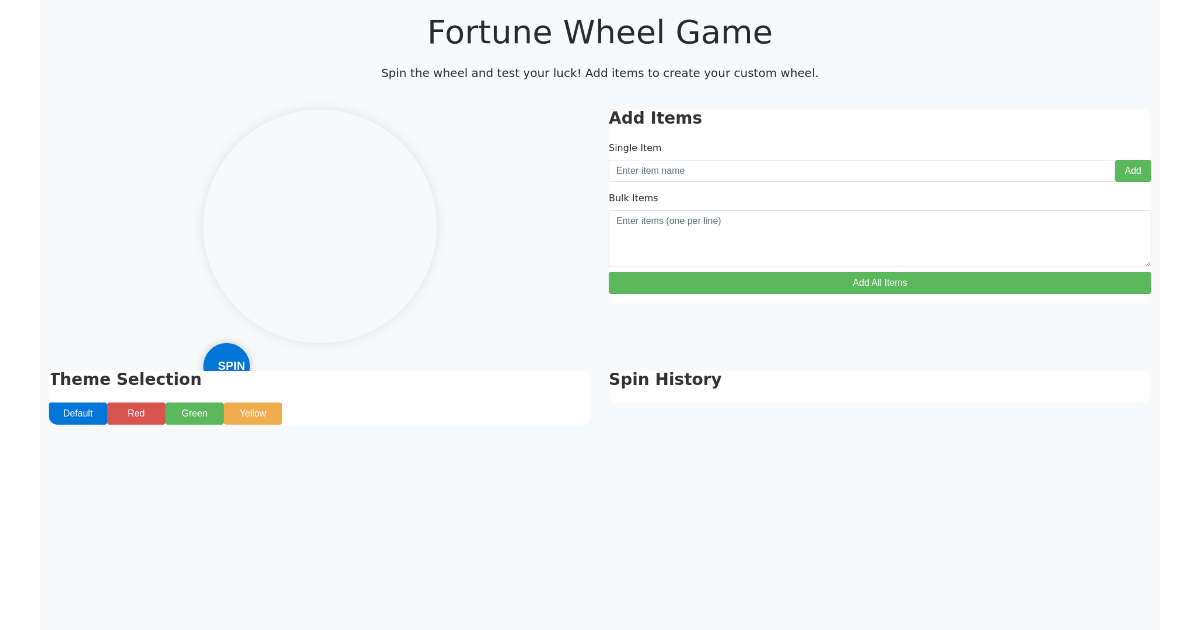
Task: Click the Theme Selection heading
Action: click(126, 379)
